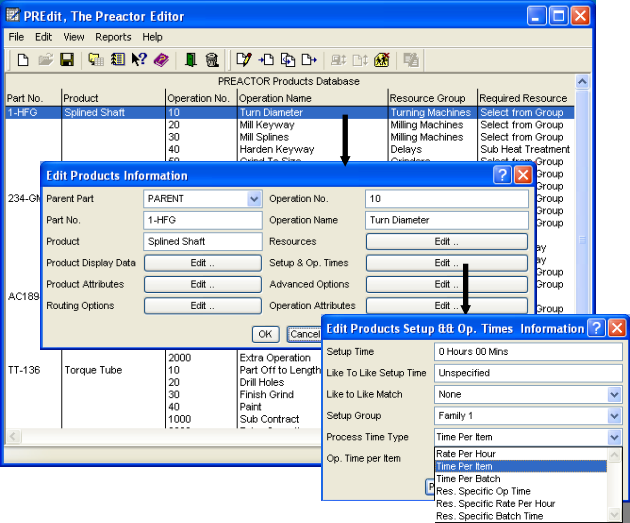Click the Operation Name field Turn Diameter
Image resolution: width=630 pixels, height=523 pixels.
pos(447,220)
